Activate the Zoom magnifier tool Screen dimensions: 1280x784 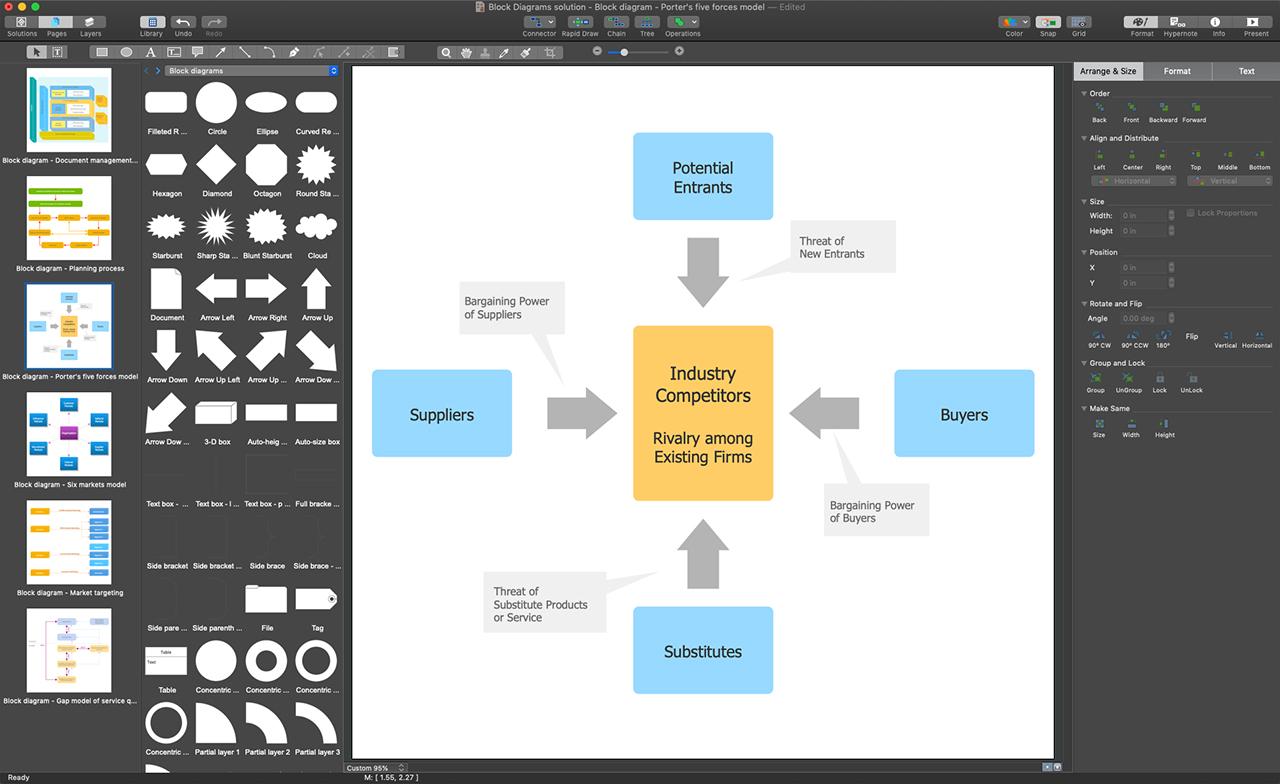[446, 52]
